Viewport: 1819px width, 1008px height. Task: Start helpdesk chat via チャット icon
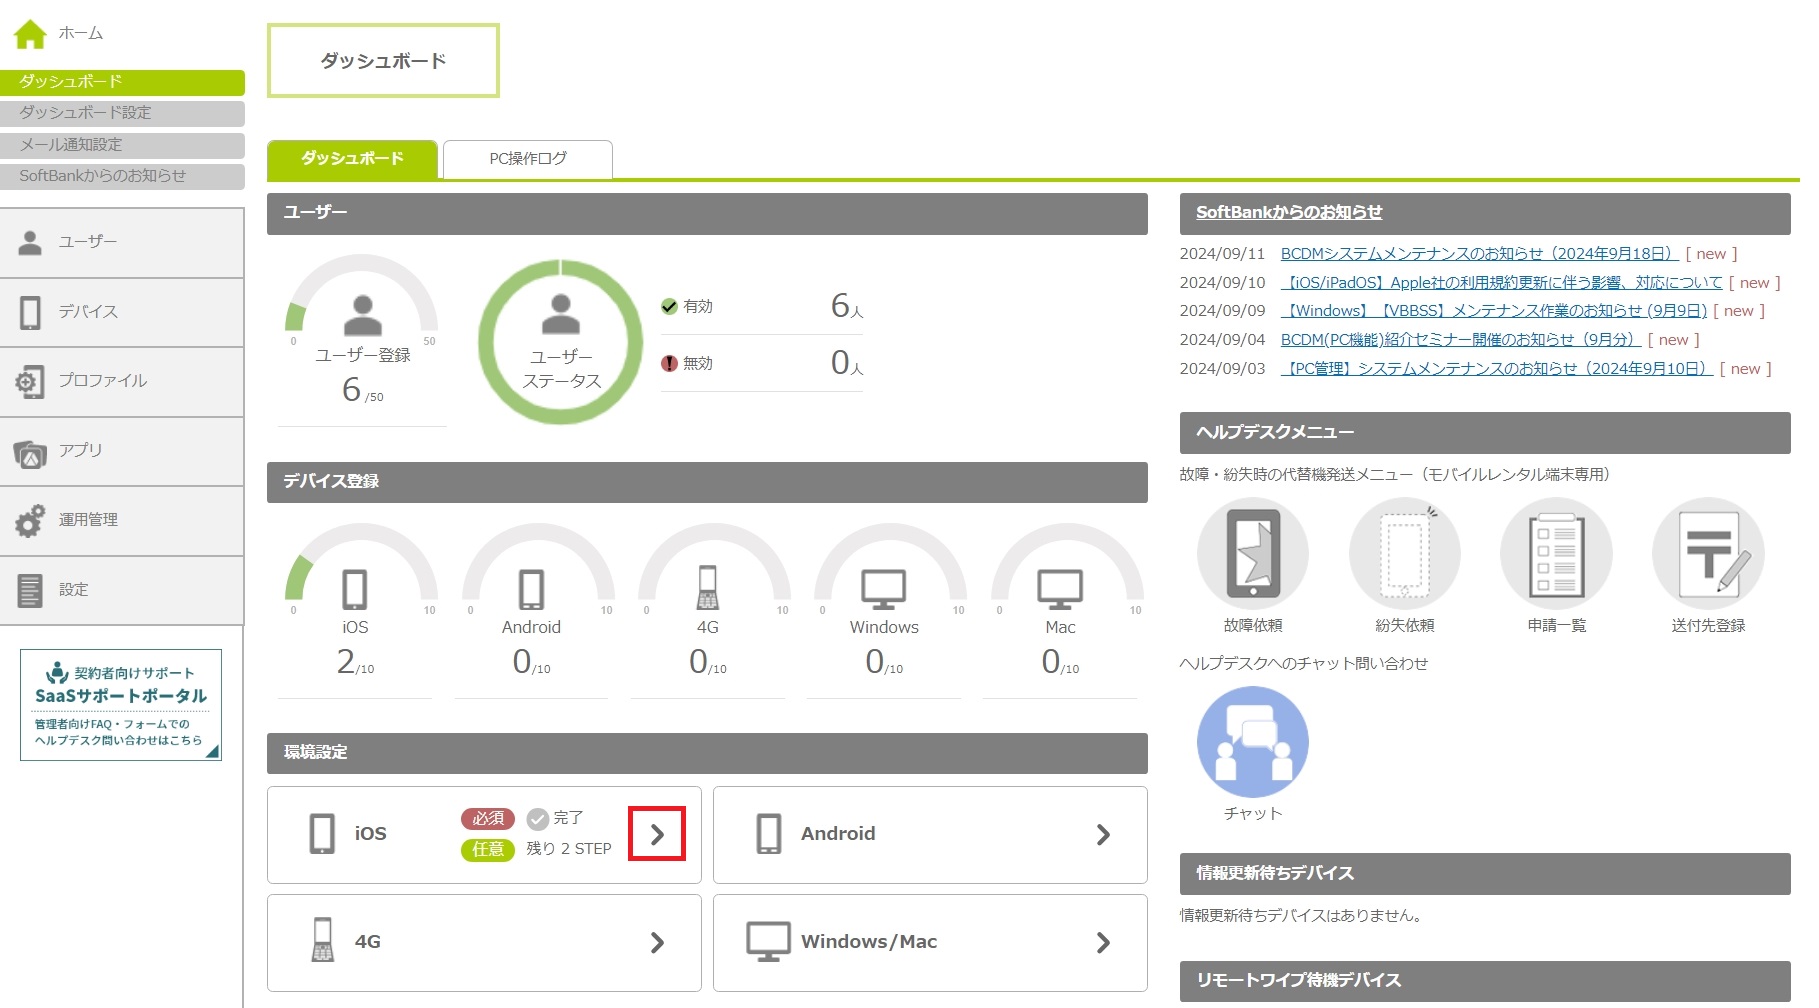1252,742
